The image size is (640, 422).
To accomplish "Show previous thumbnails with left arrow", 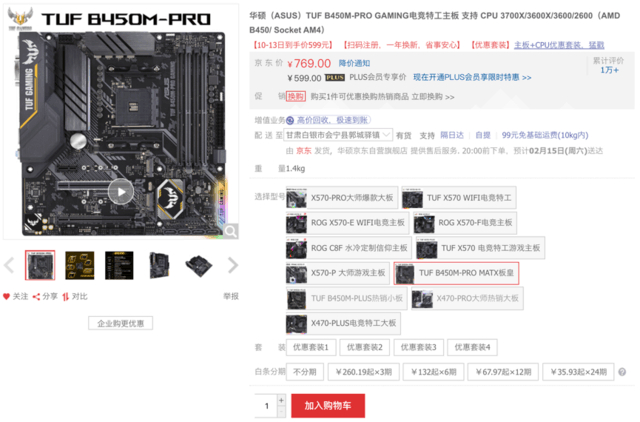I will coord(9,265).
